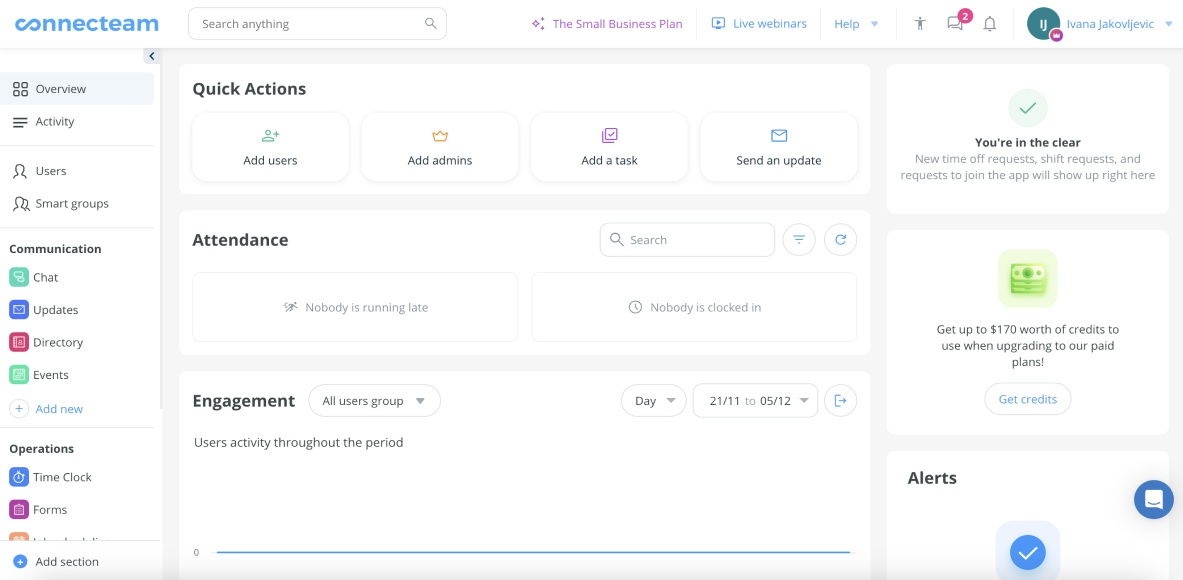Click the Updates envelope icon in sidebar
The height and width of the screenshot is (580, 1183).
19,309
